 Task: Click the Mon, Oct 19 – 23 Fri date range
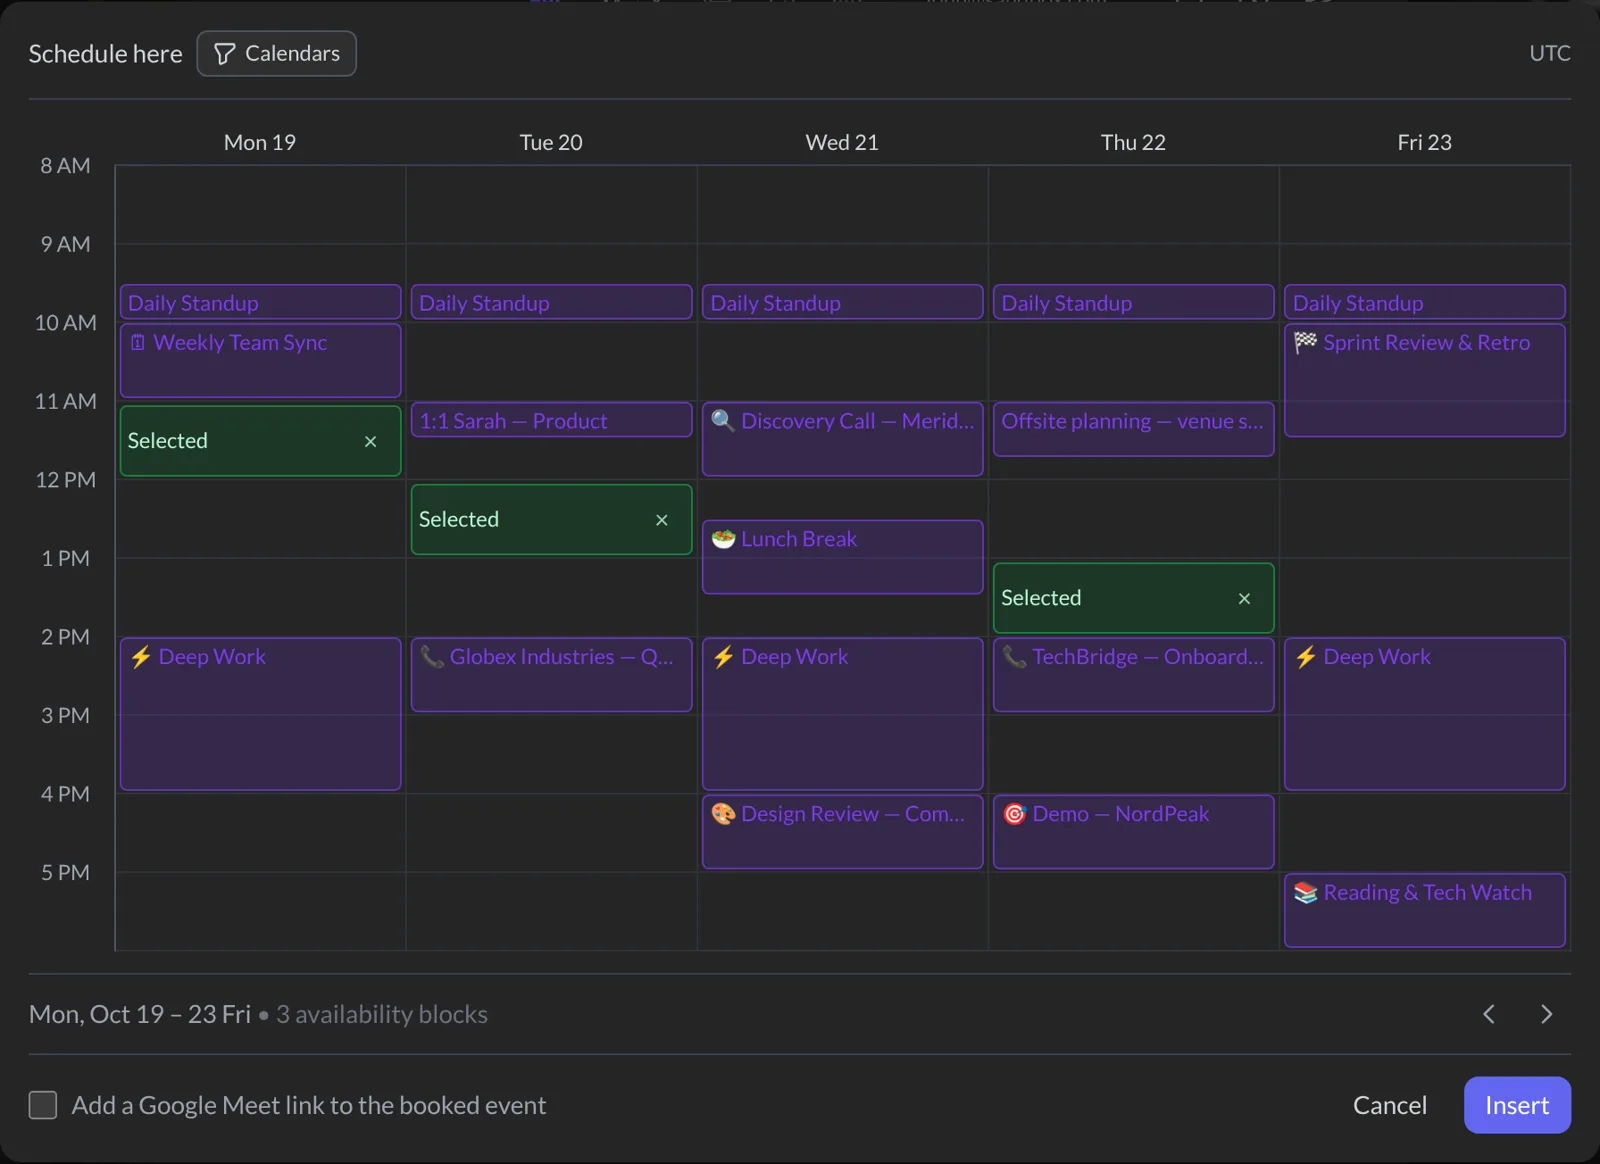point(140,1014)
